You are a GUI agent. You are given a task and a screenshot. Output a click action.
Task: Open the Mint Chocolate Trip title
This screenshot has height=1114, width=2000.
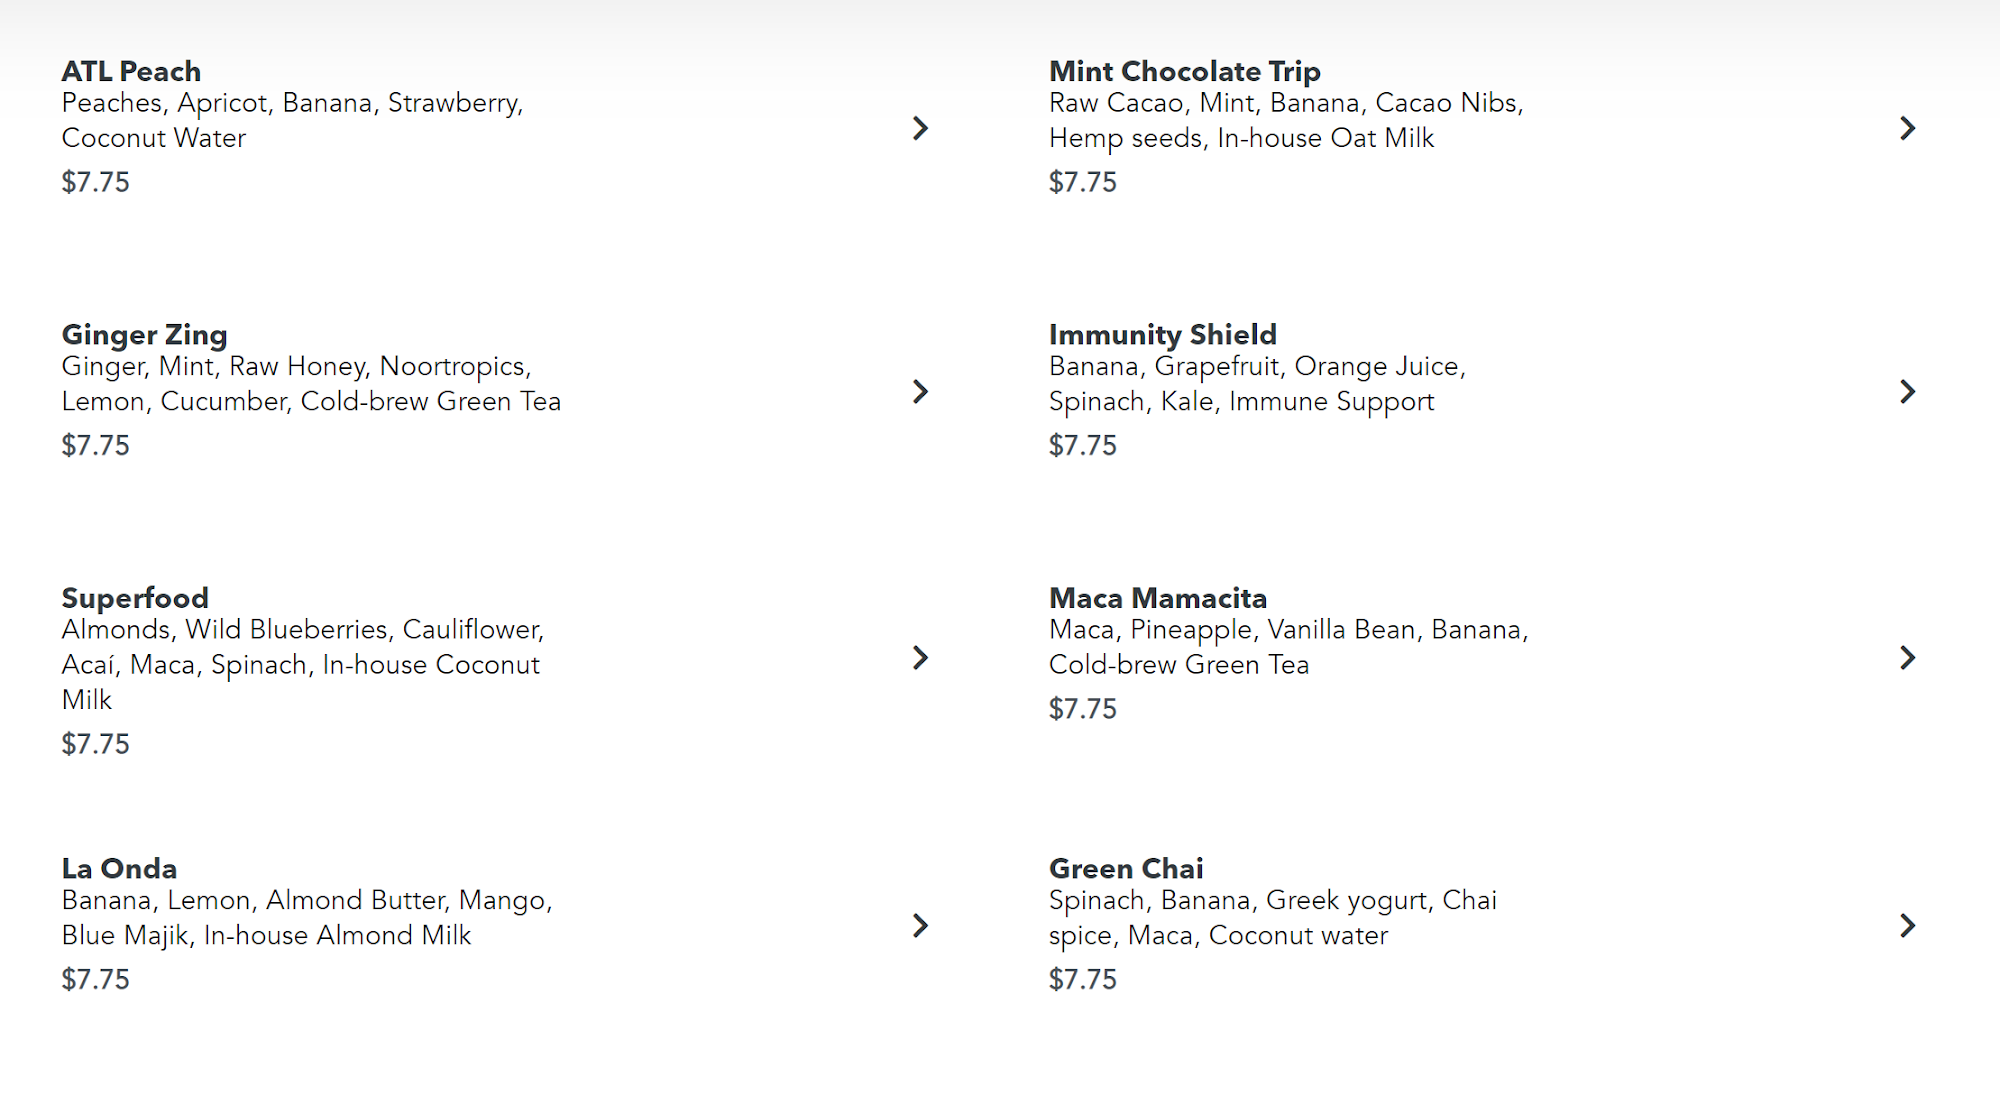[1184, 71]
